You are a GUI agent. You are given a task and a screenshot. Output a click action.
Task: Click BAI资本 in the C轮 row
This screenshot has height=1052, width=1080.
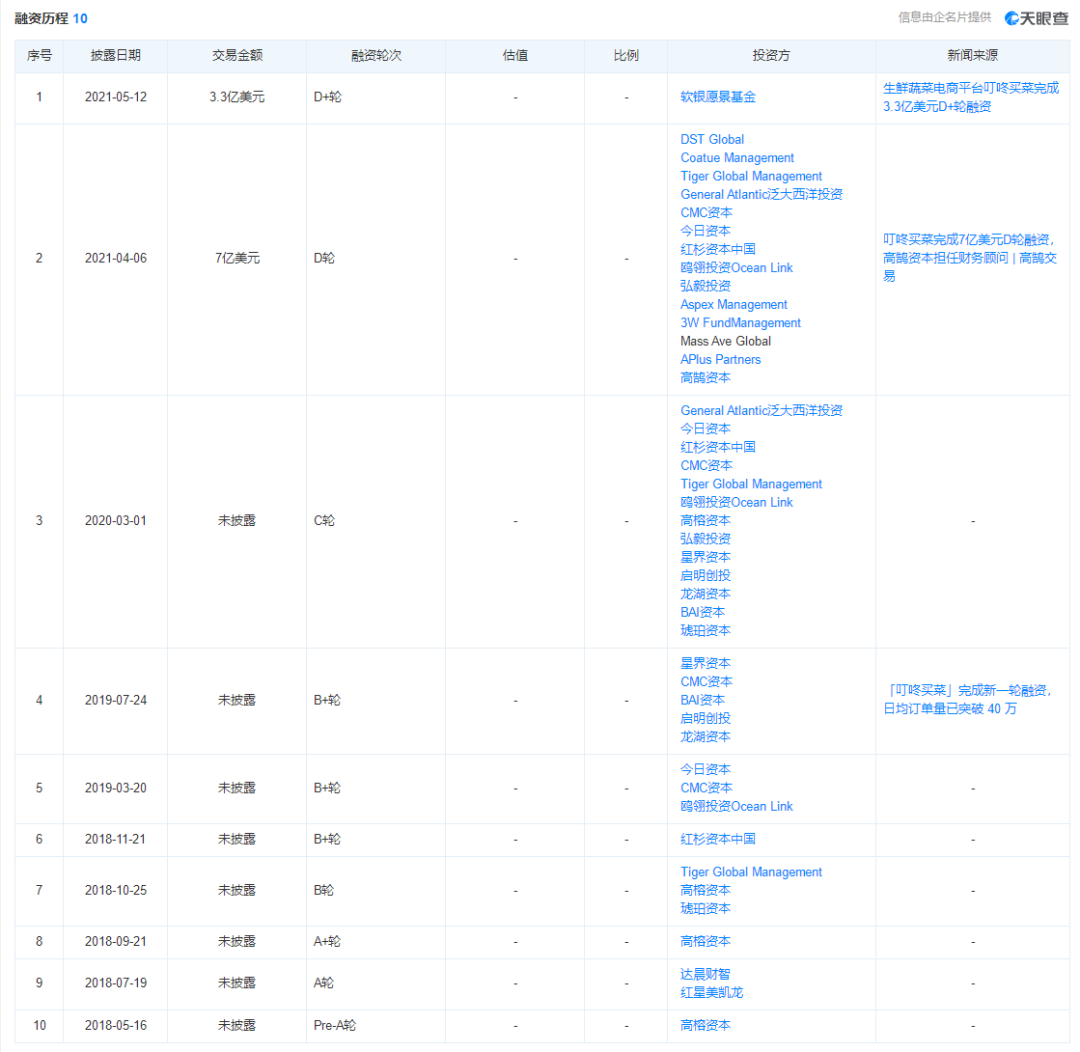pyautogui.click(x=703, y=612)
